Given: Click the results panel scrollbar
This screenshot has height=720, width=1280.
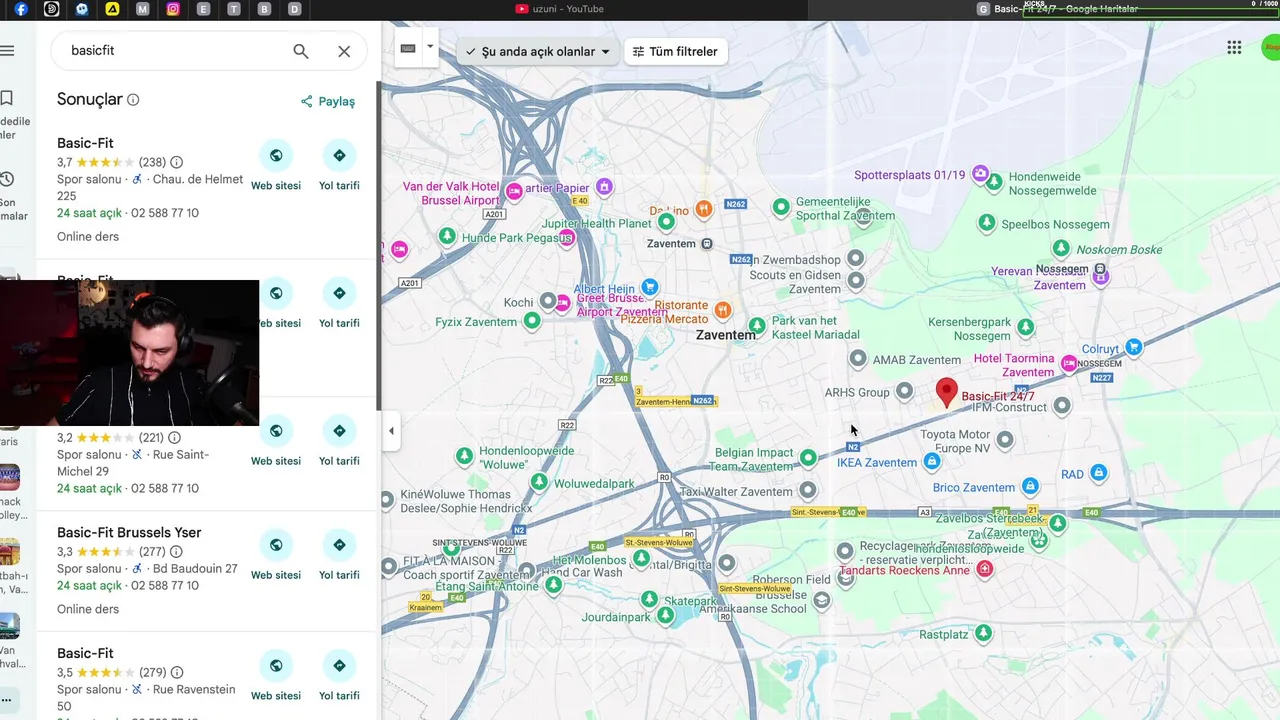Looking at the screenshot, I should pyautogui.click(x=378, y=245).
